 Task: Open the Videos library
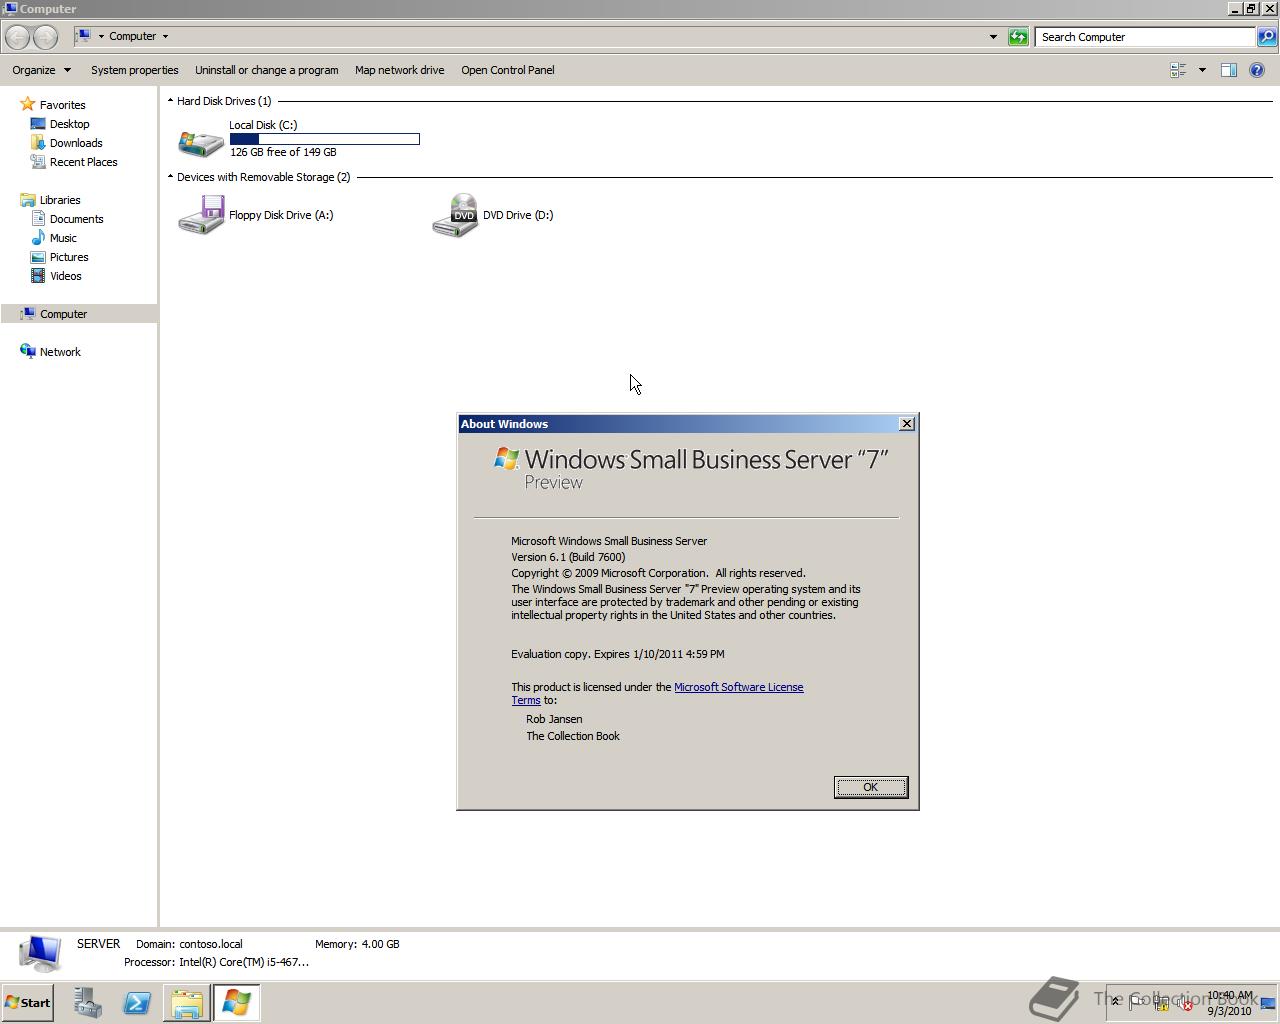point(66,276)
